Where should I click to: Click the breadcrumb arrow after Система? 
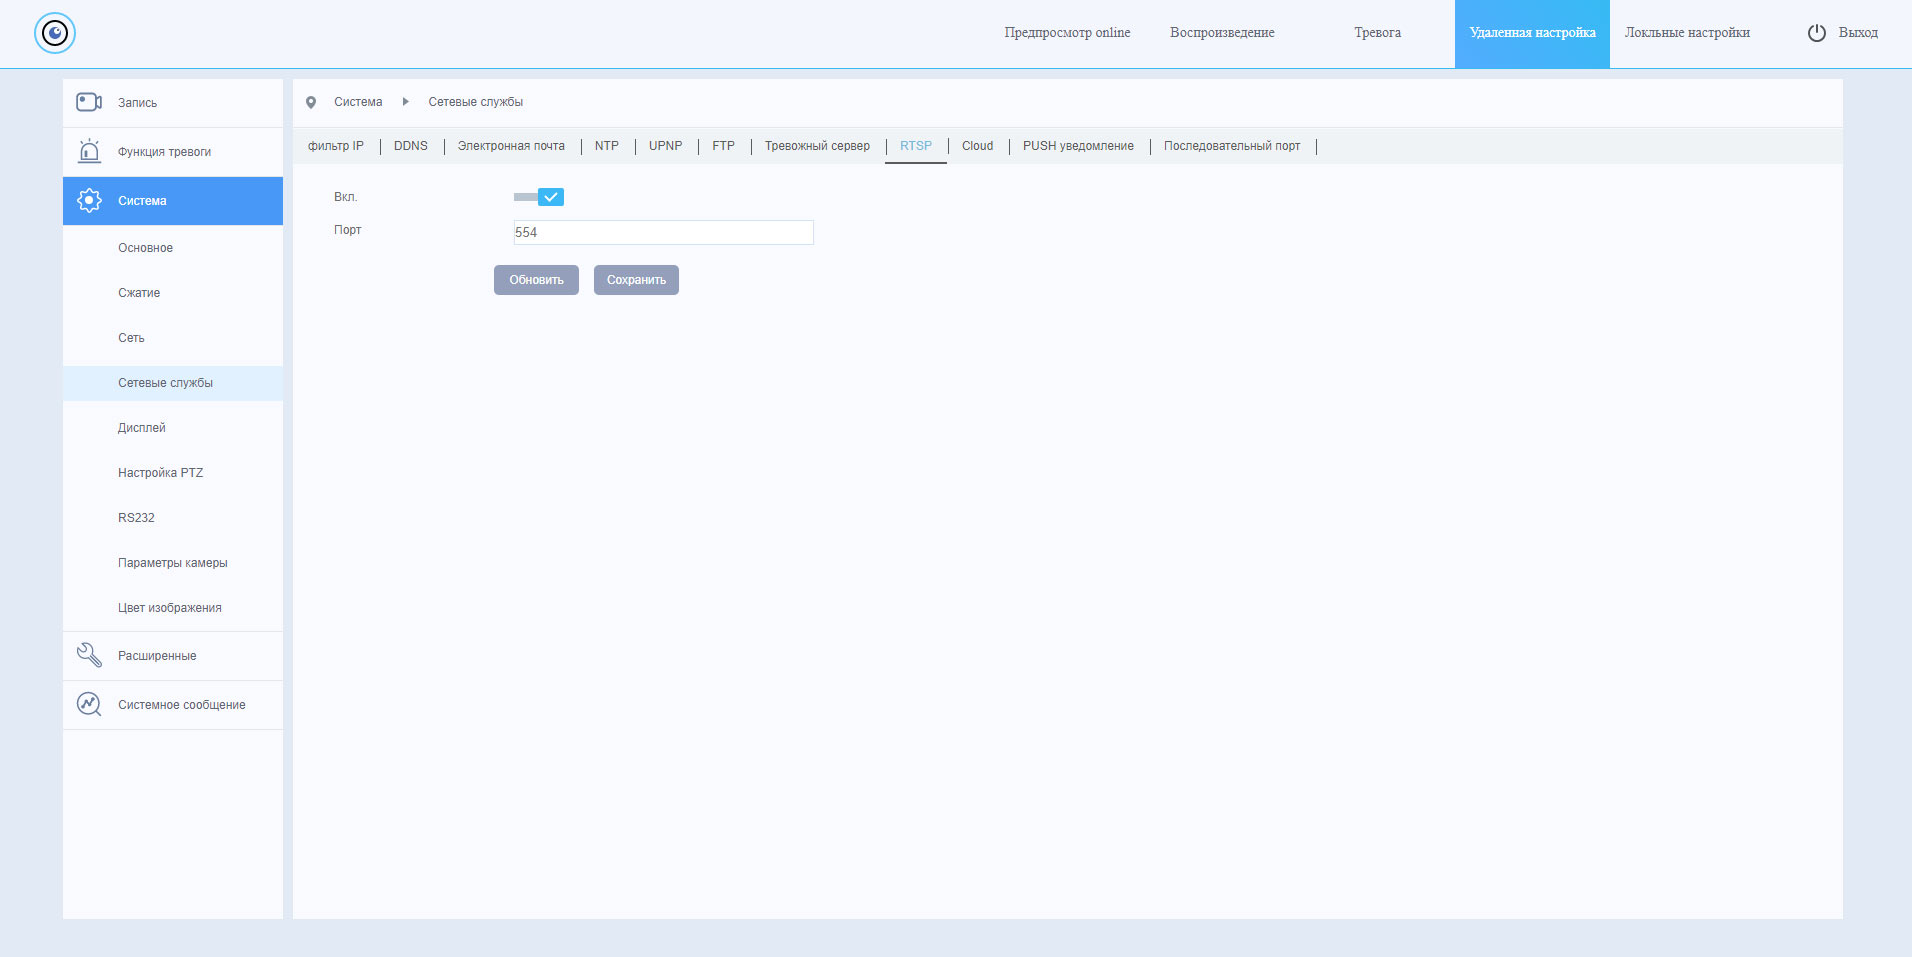[x=405, y=102]
